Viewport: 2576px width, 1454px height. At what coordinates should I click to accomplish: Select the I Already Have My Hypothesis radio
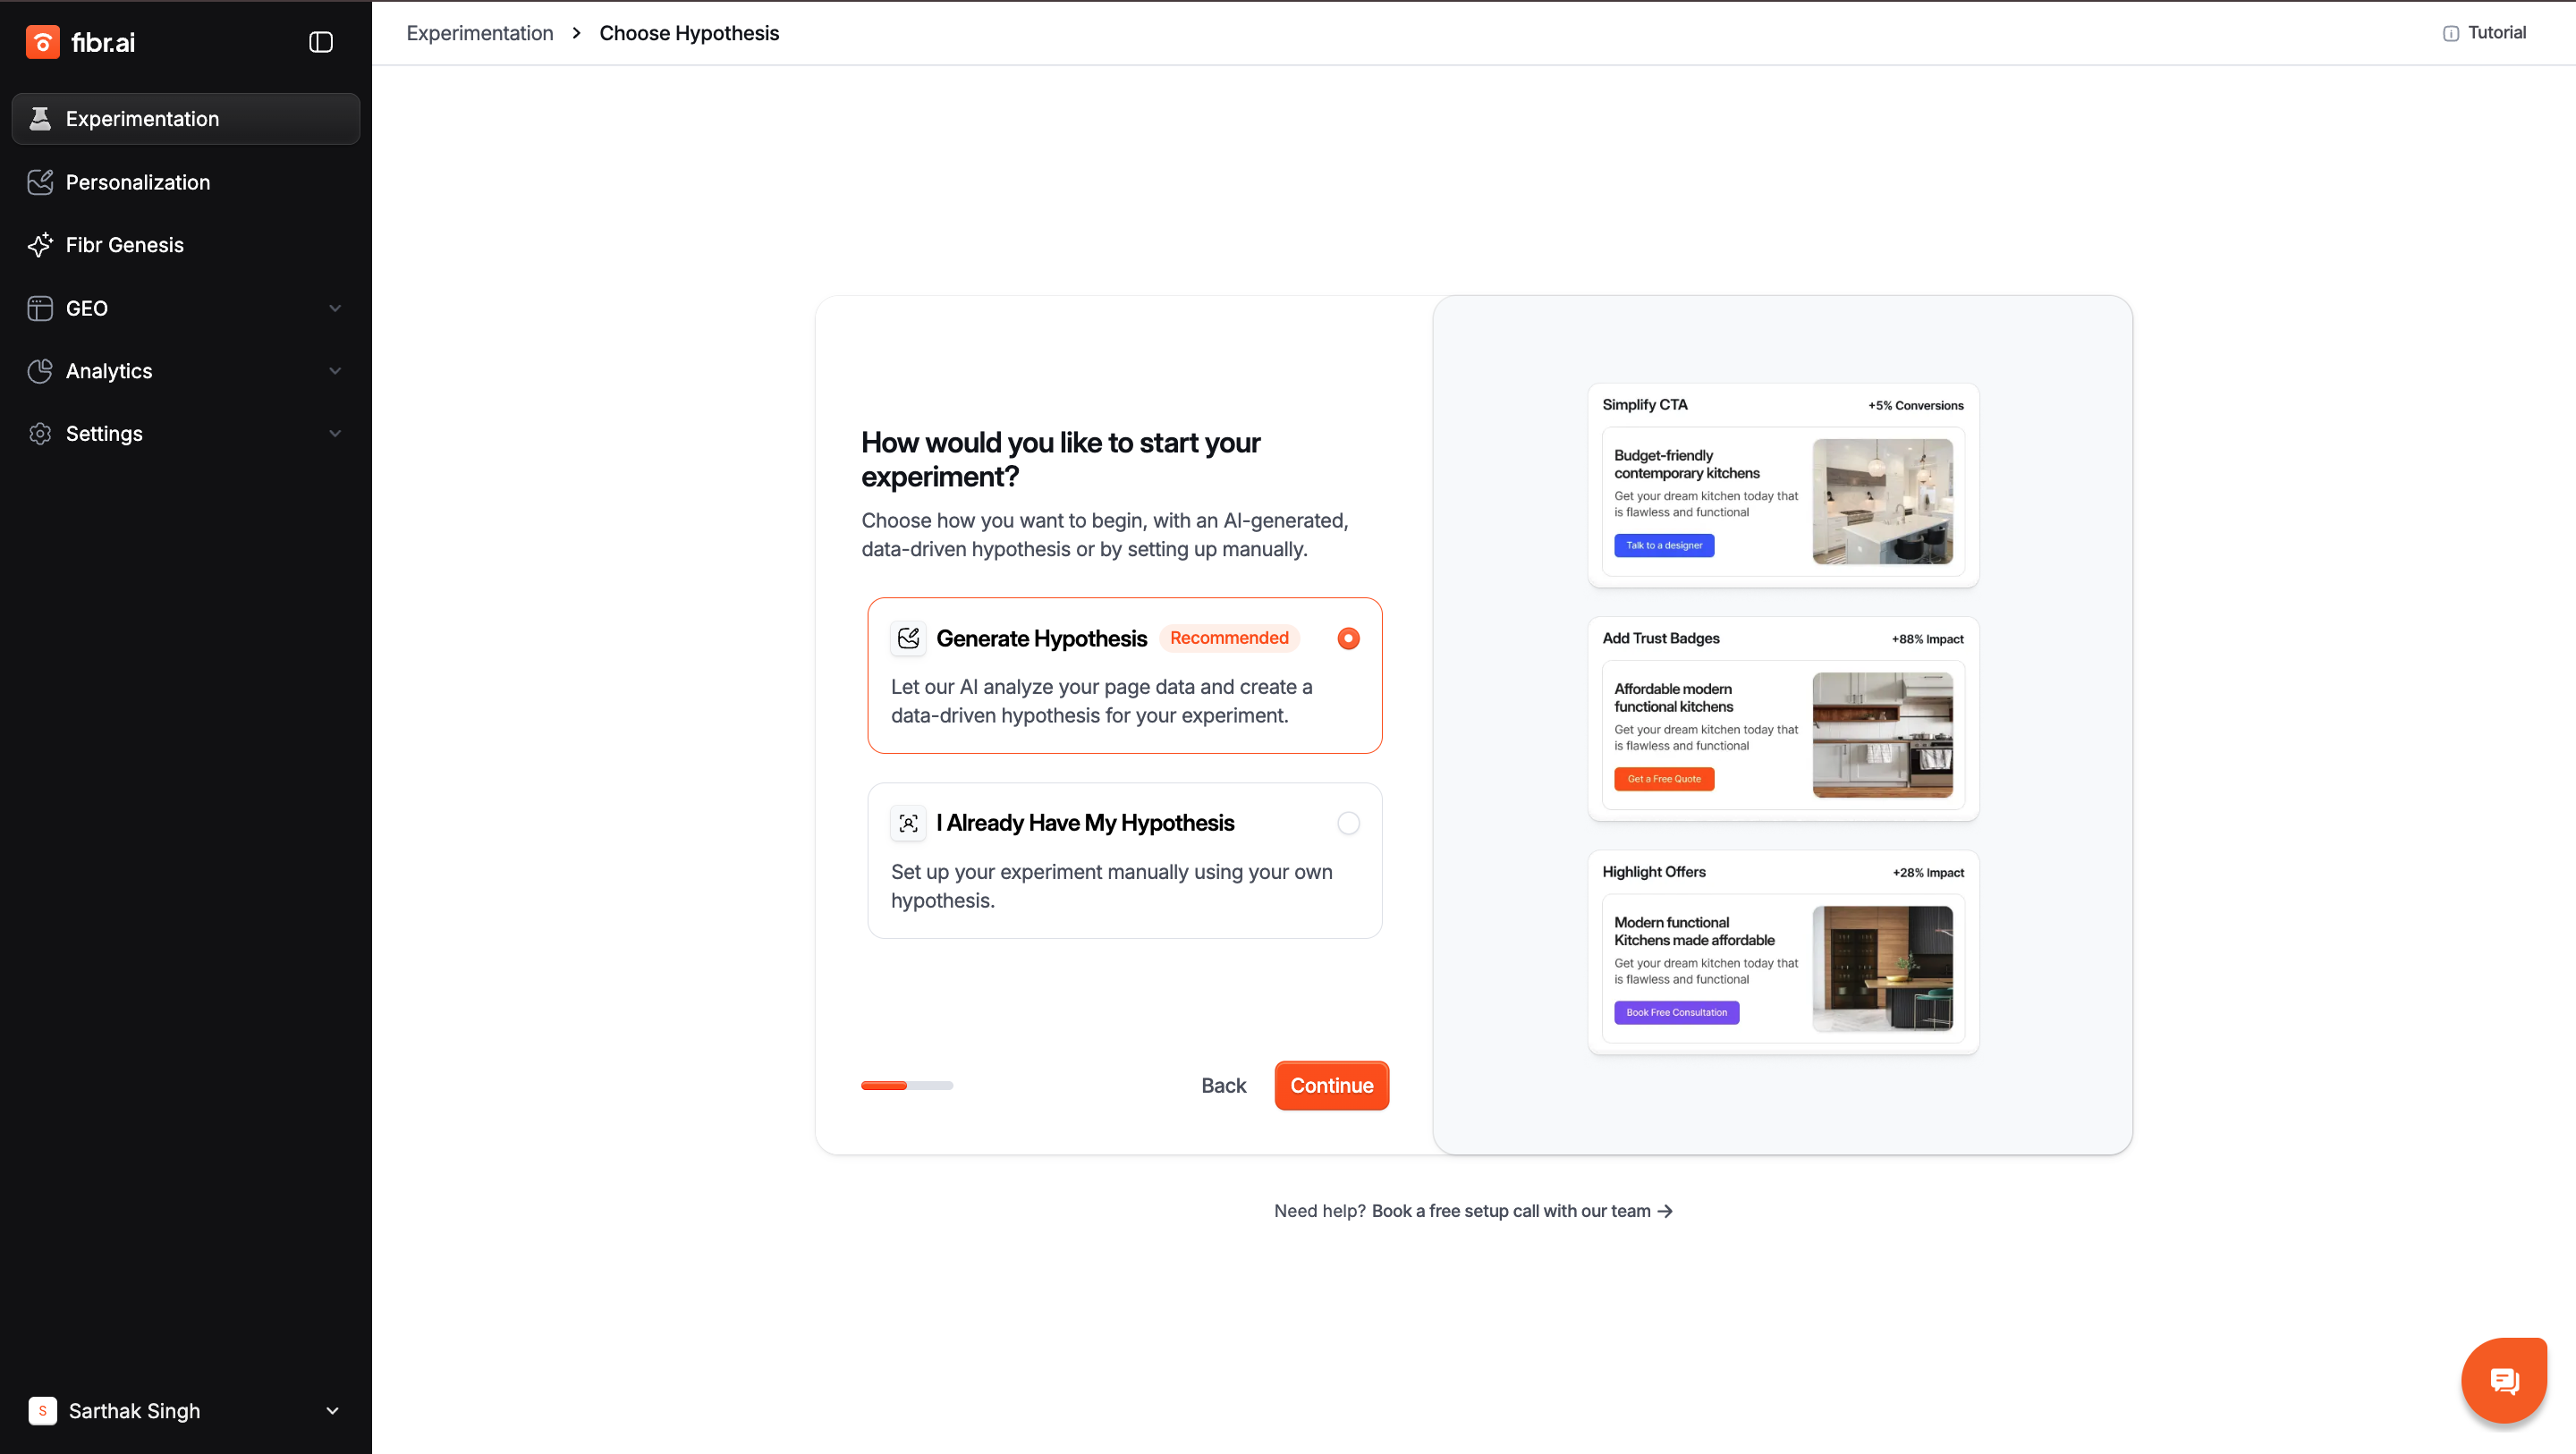pyautogui.click(x=1348, y=823)
